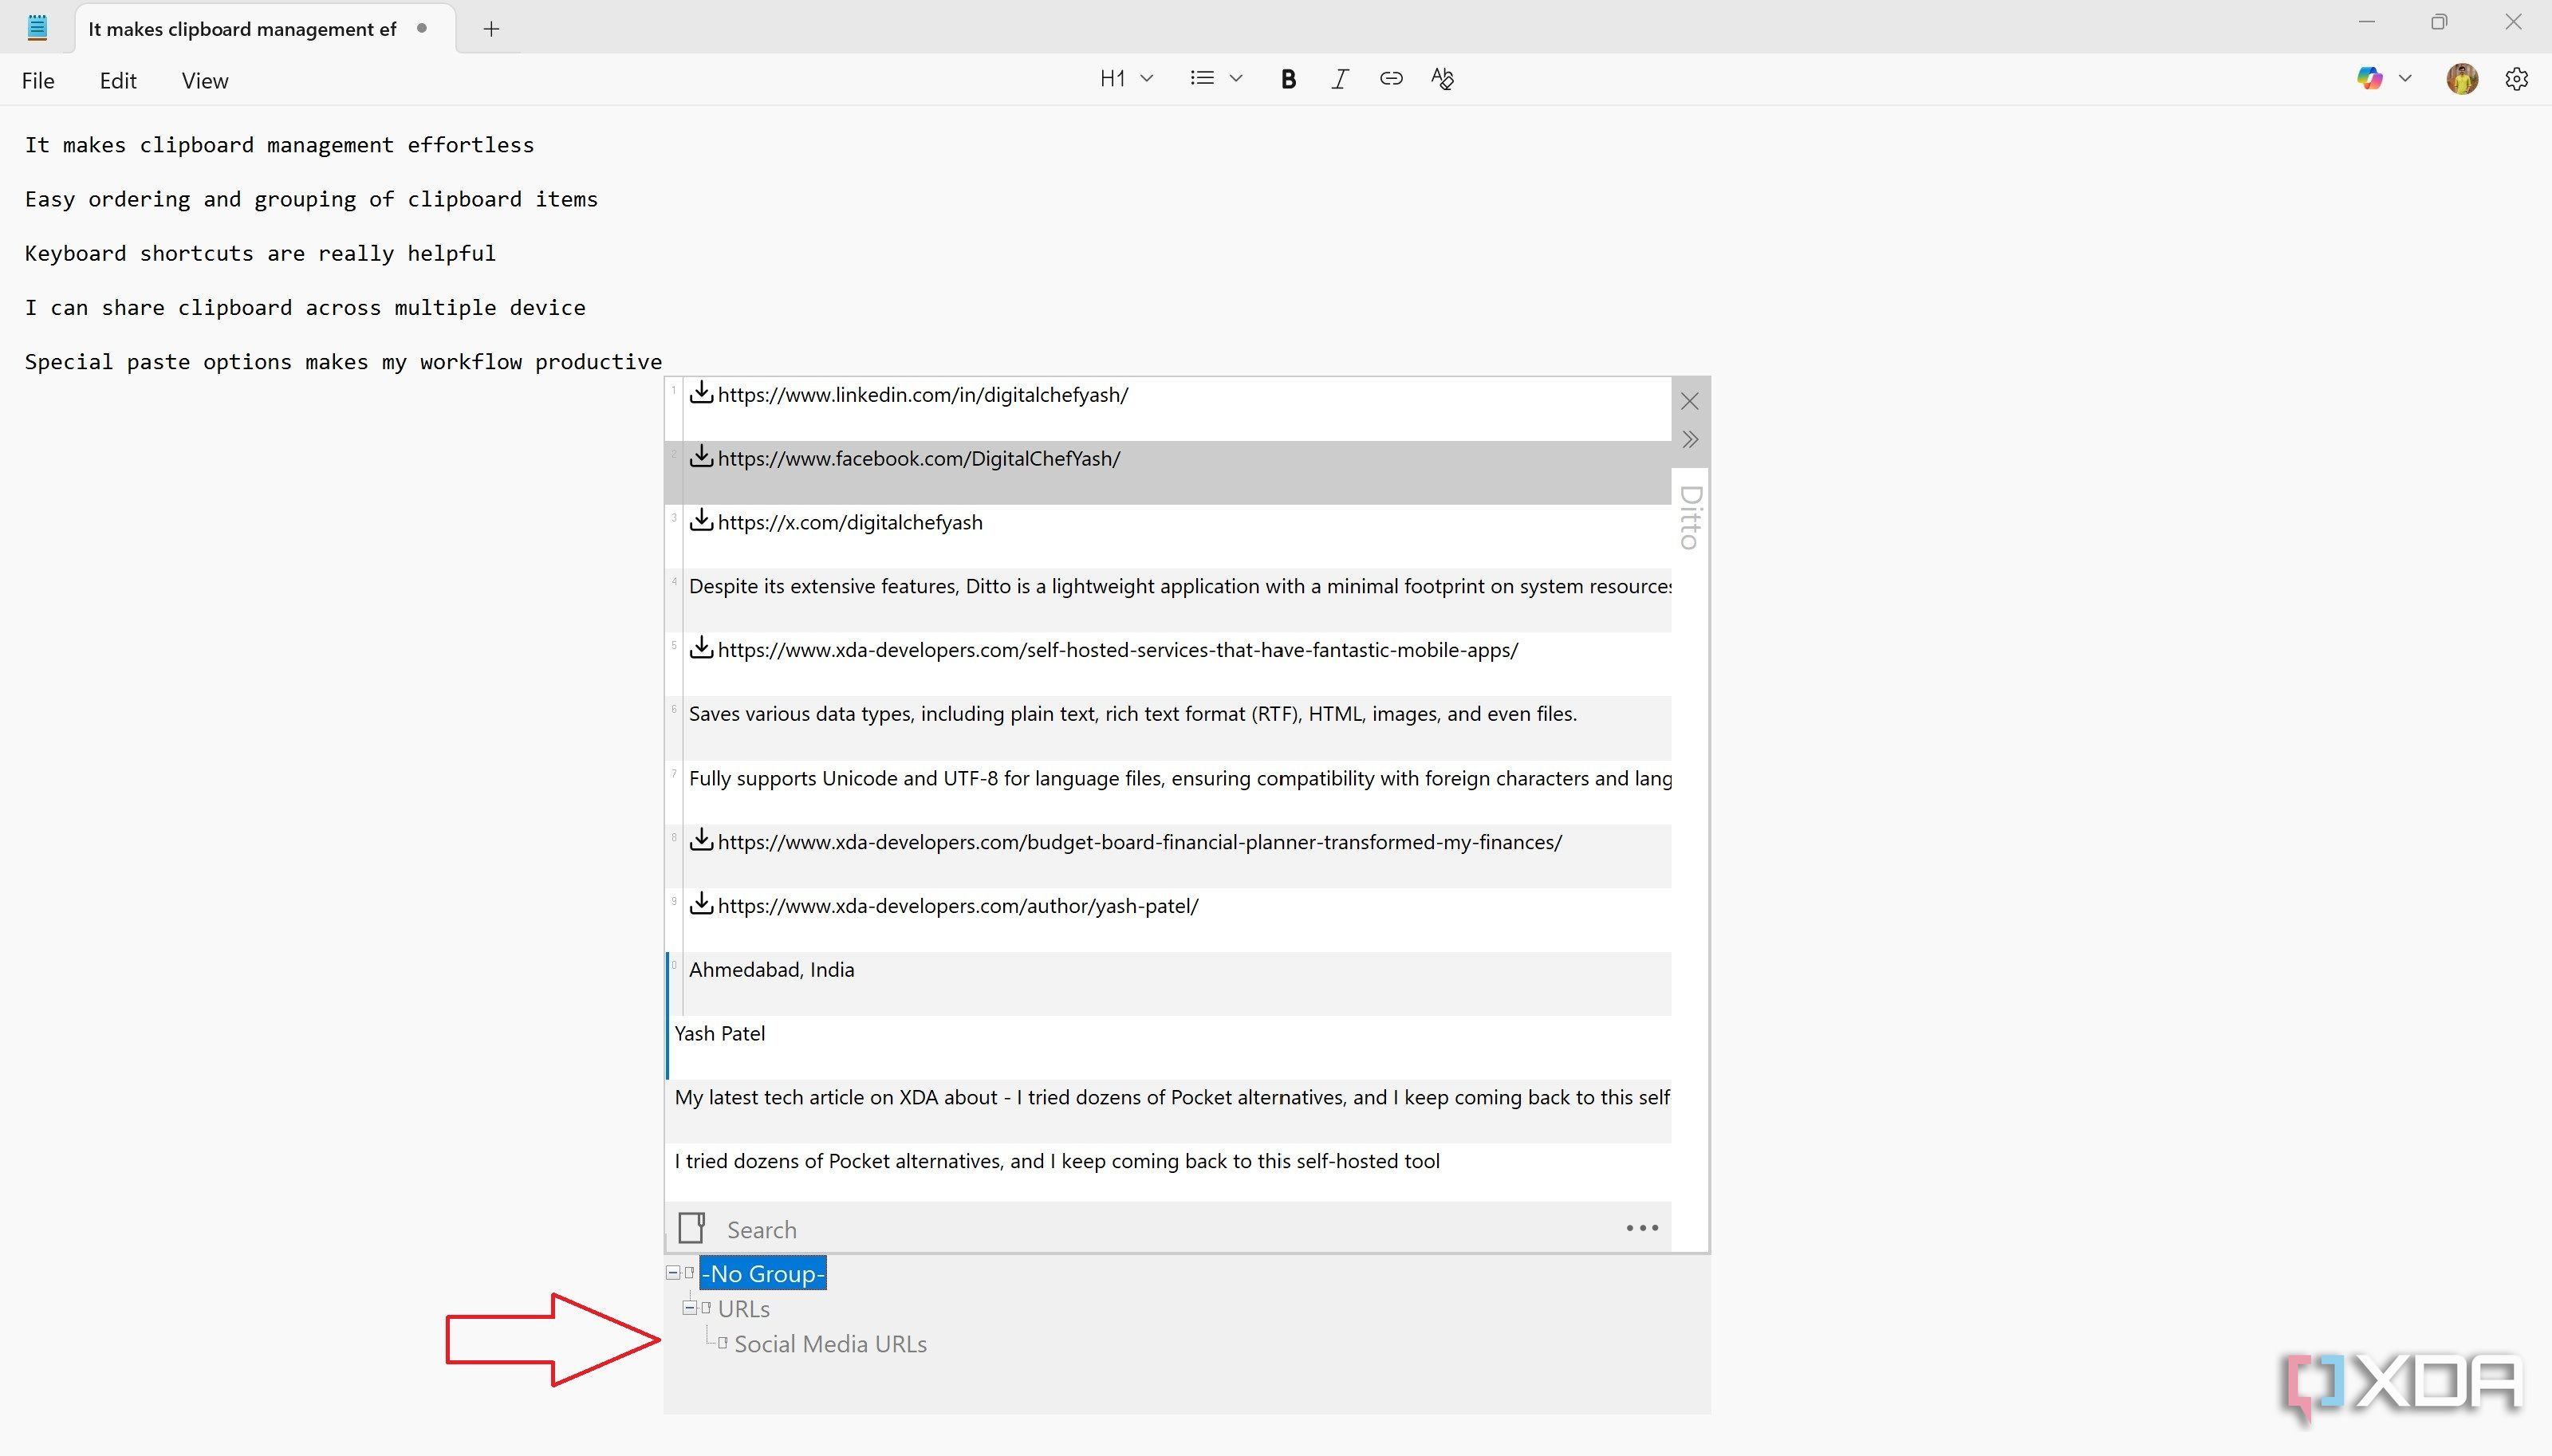Open the File menu
The image size is (2552, 1456).
(38, 81)
